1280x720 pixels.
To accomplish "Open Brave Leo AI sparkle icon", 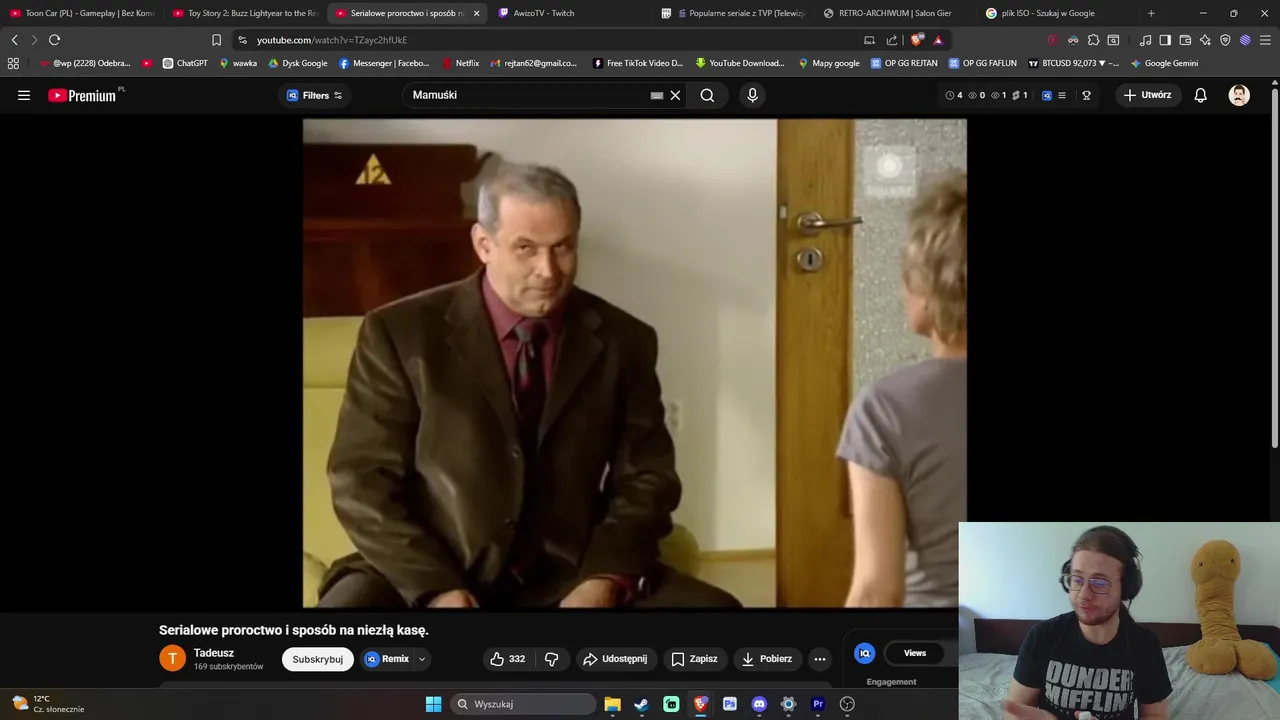I will coord(1205,40).
